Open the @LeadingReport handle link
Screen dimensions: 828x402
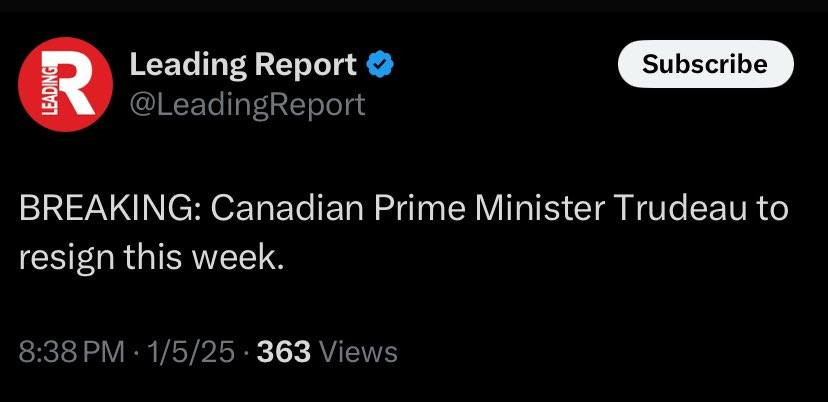(x=247, y=103)
